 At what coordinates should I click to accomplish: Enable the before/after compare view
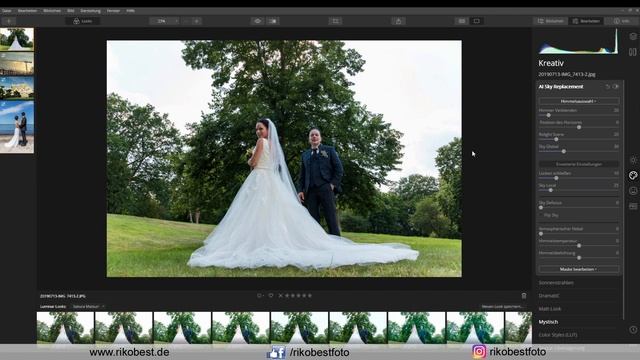coord(273,21)
